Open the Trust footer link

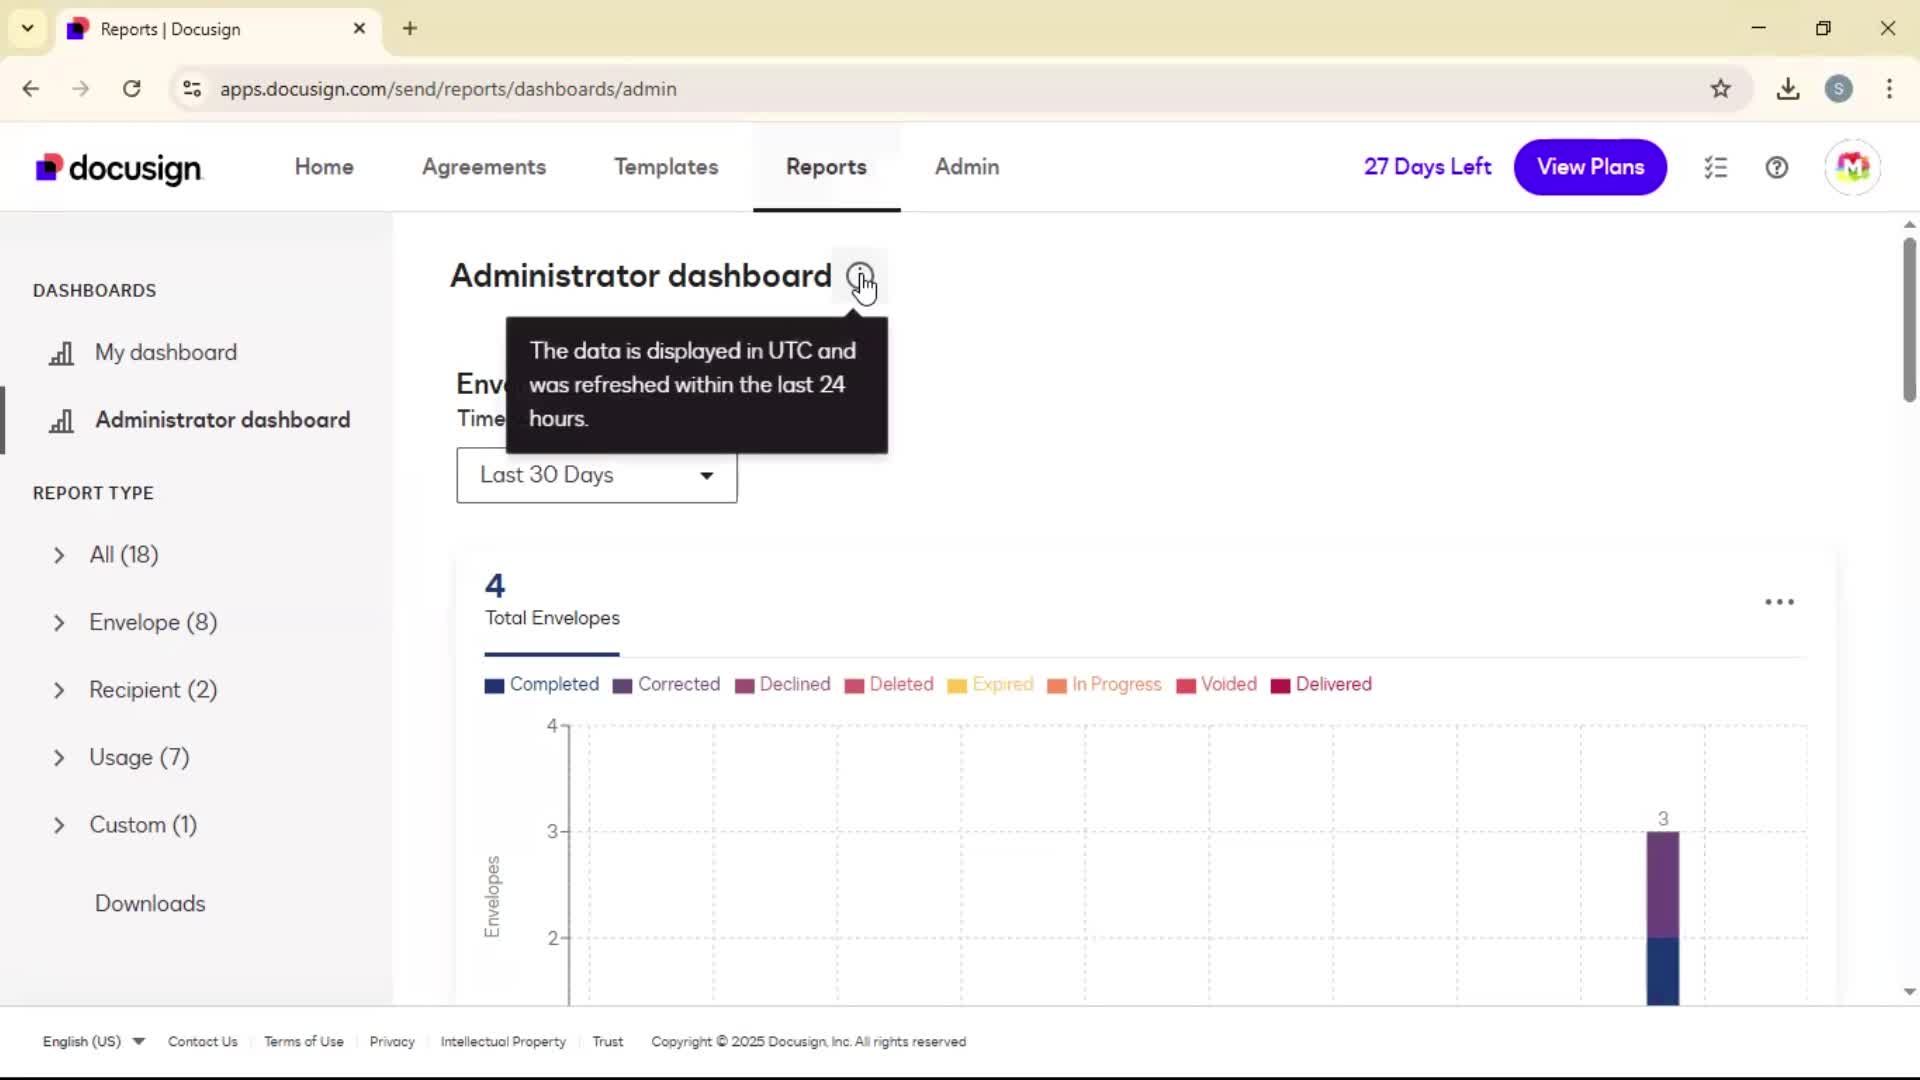point(608,1041)
